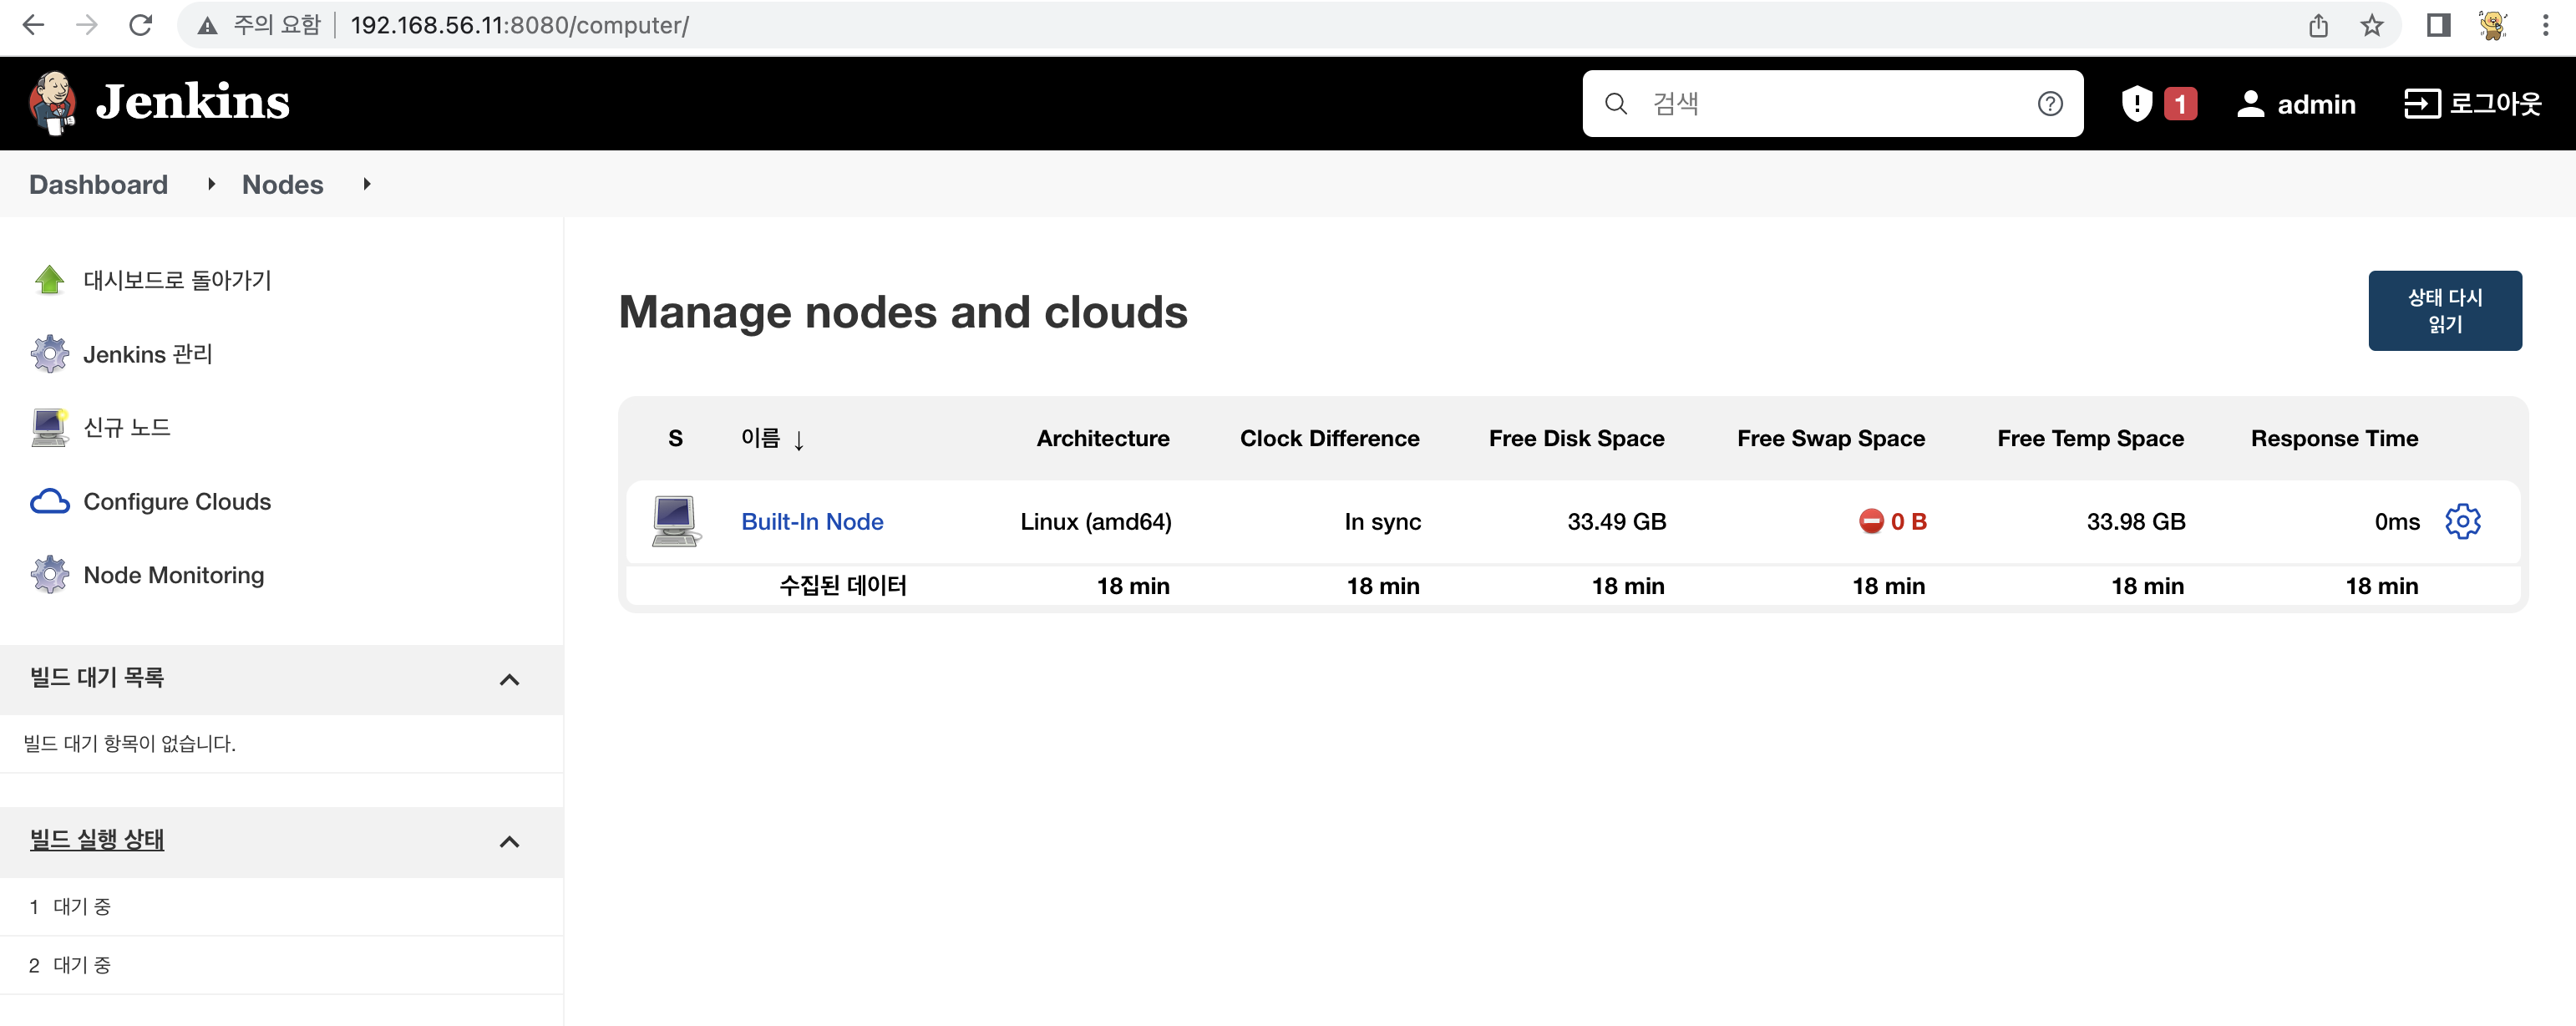Focus the Jenkins search input field
Screen dimensions: 2576x1026
(1830, 104)
